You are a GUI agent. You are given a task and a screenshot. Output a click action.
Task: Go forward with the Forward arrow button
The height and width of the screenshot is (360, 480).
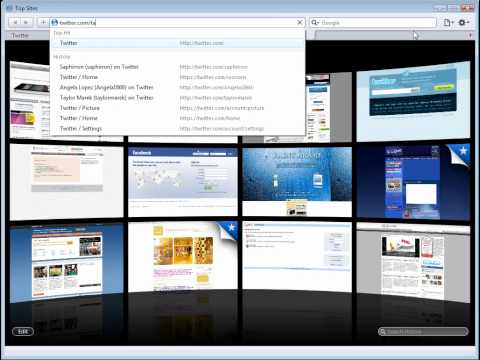click(26, 22)
